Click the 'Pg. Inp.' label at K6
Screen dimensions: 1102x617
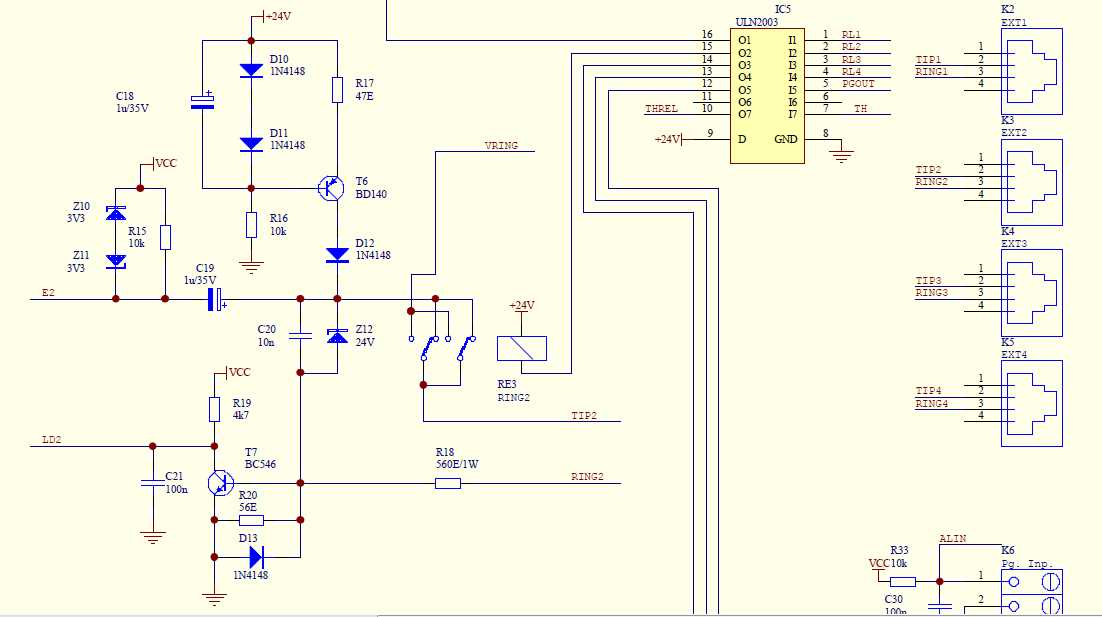coord(1028,564)
